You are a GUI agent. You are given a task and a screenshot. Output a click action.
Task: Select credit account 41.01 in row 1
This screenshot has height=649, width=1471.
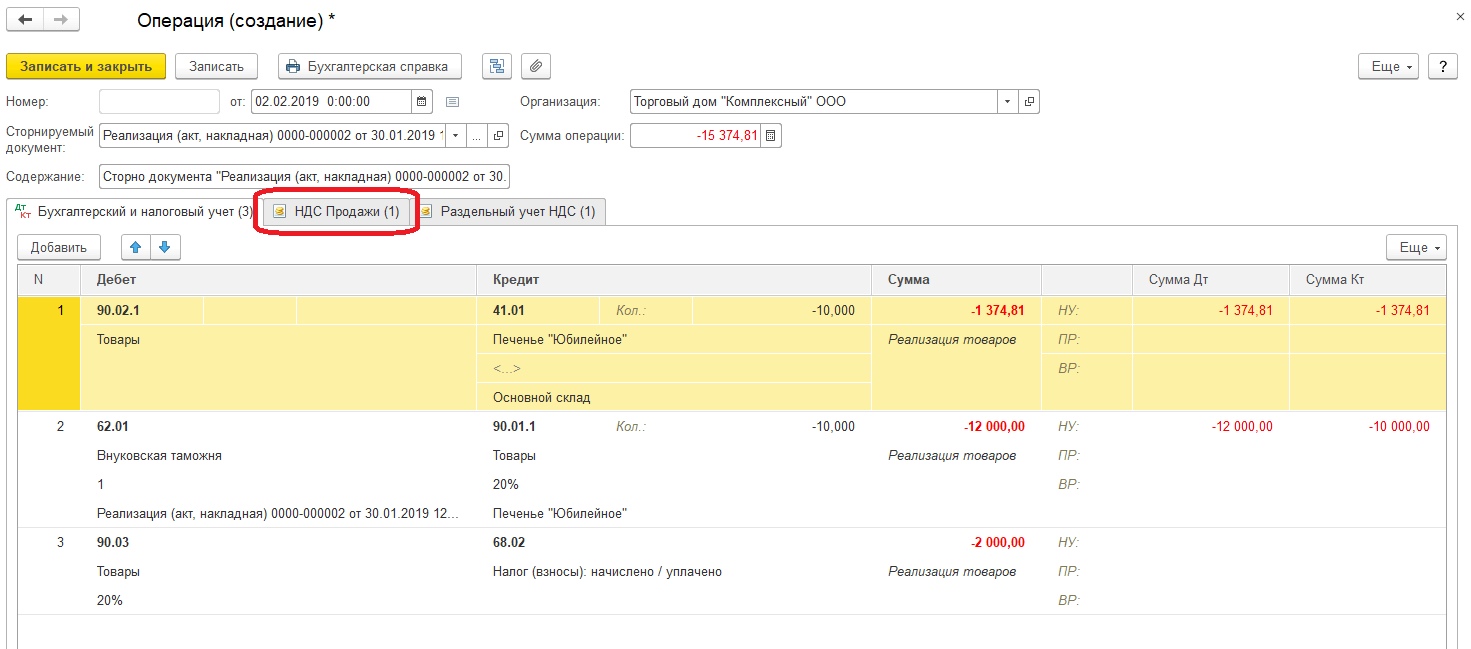click(x=509, y=311)
